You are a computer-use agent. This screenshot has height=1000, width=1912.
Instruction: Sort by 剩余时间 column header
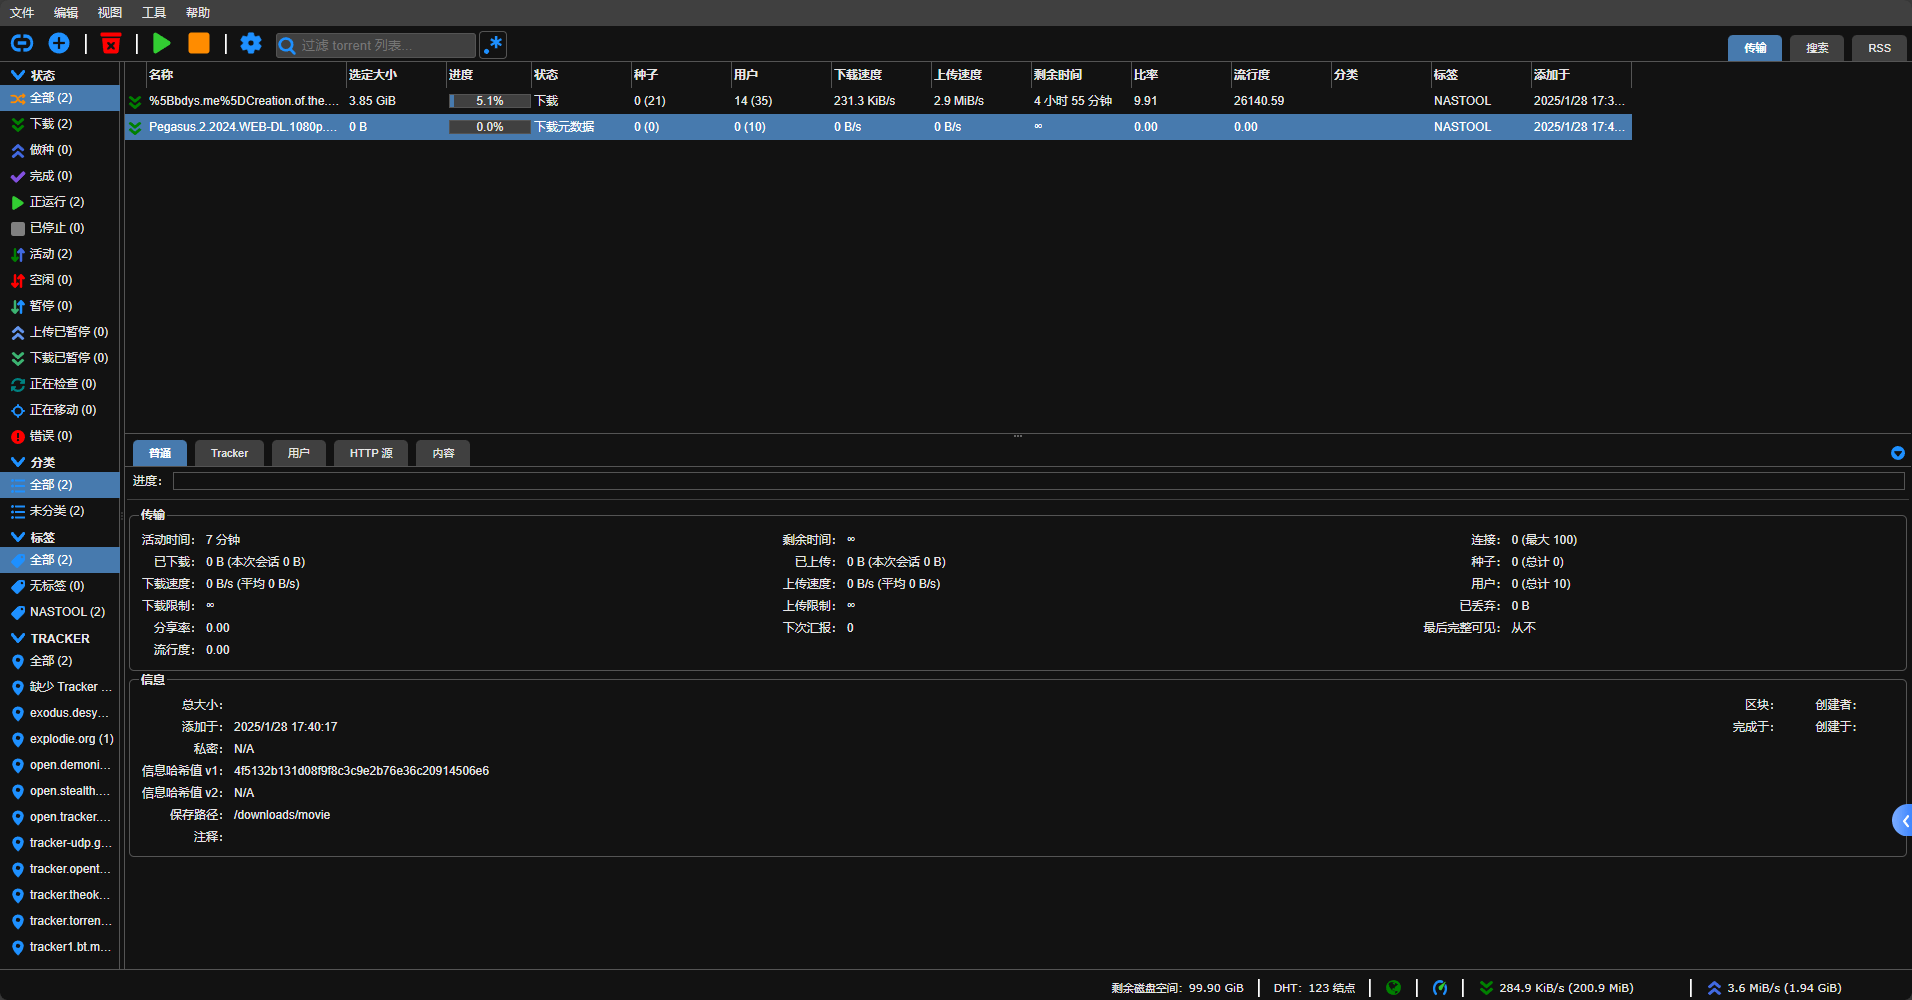(x=1081, y=75)
